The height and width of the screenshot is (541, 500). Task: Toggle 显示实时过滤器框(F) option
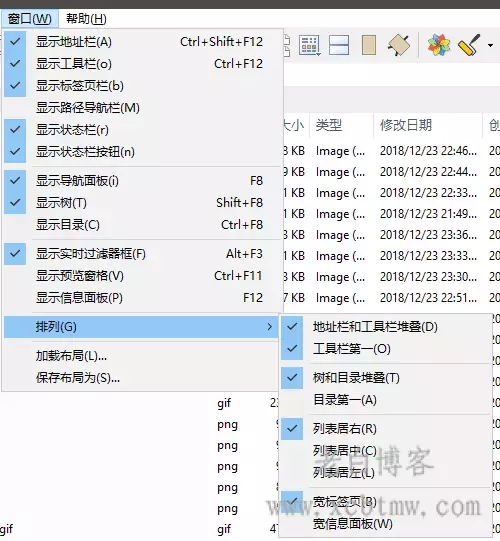pos(141,254)
